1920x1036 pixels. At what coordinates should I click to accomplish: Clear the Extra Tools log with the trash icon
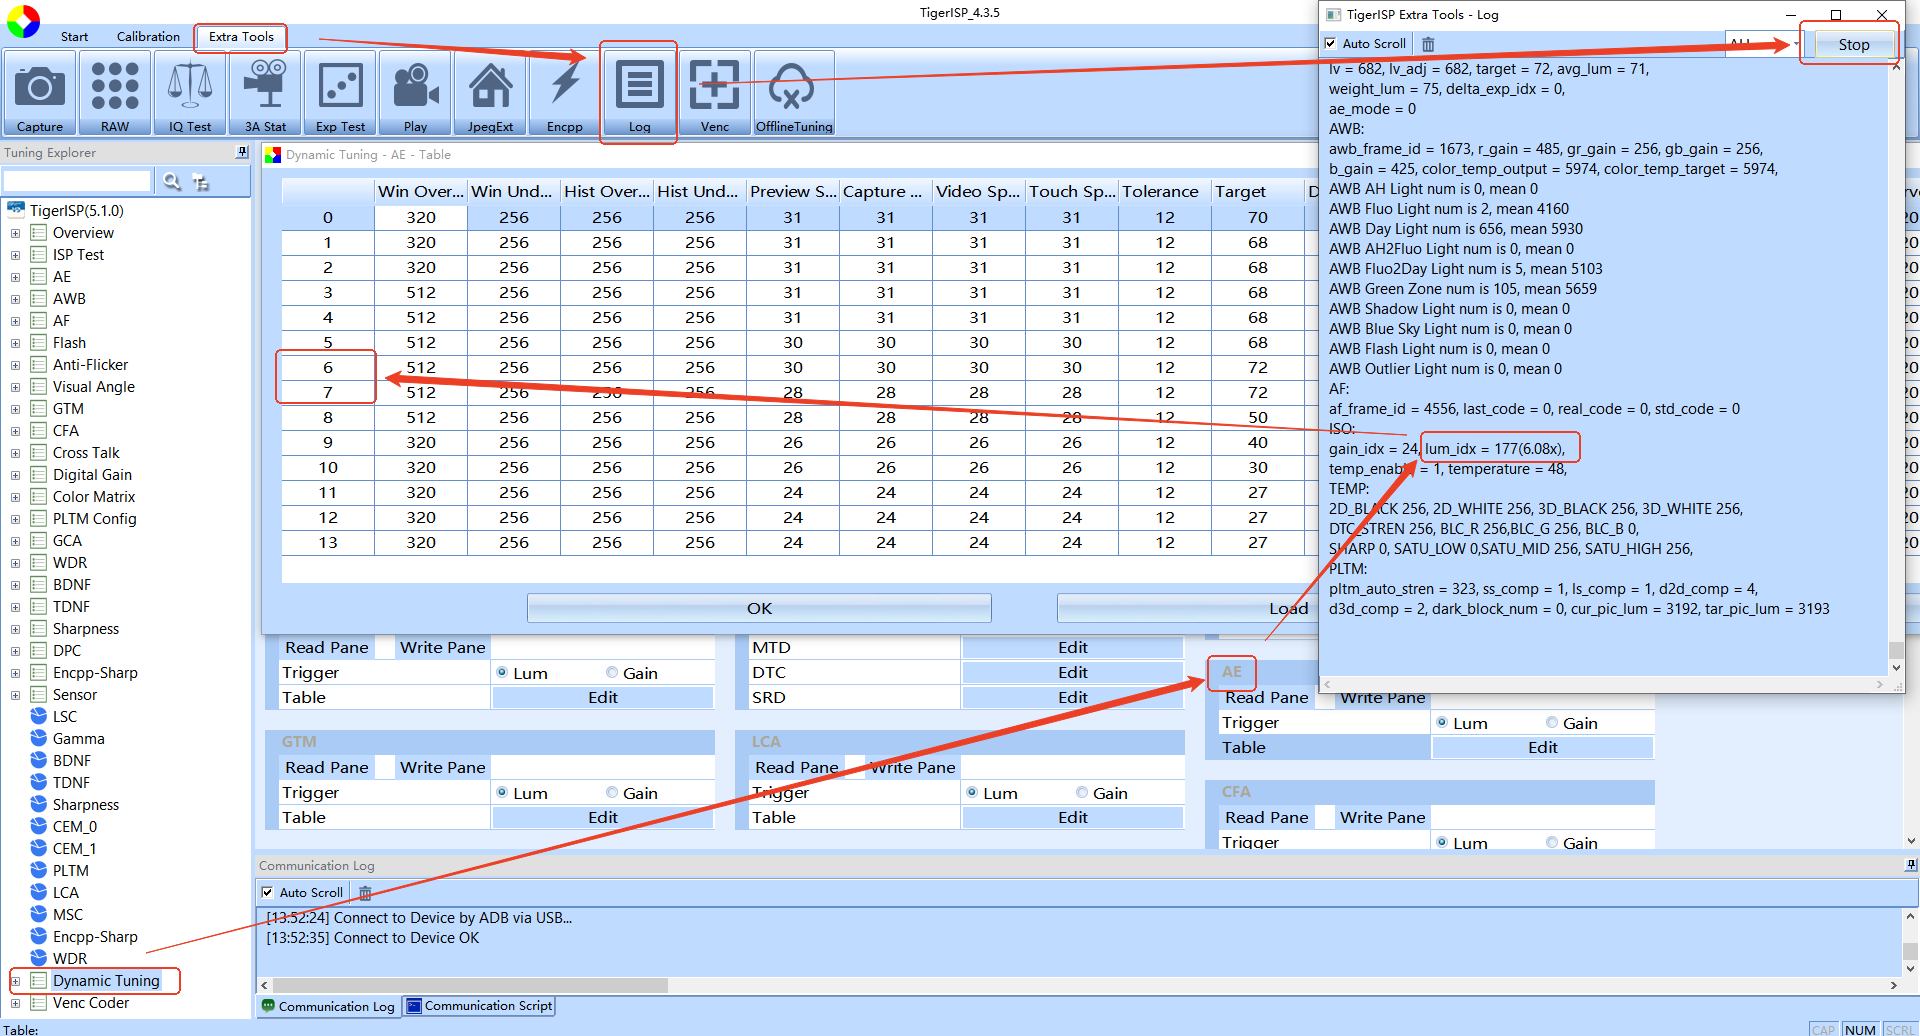point(1428,44)
